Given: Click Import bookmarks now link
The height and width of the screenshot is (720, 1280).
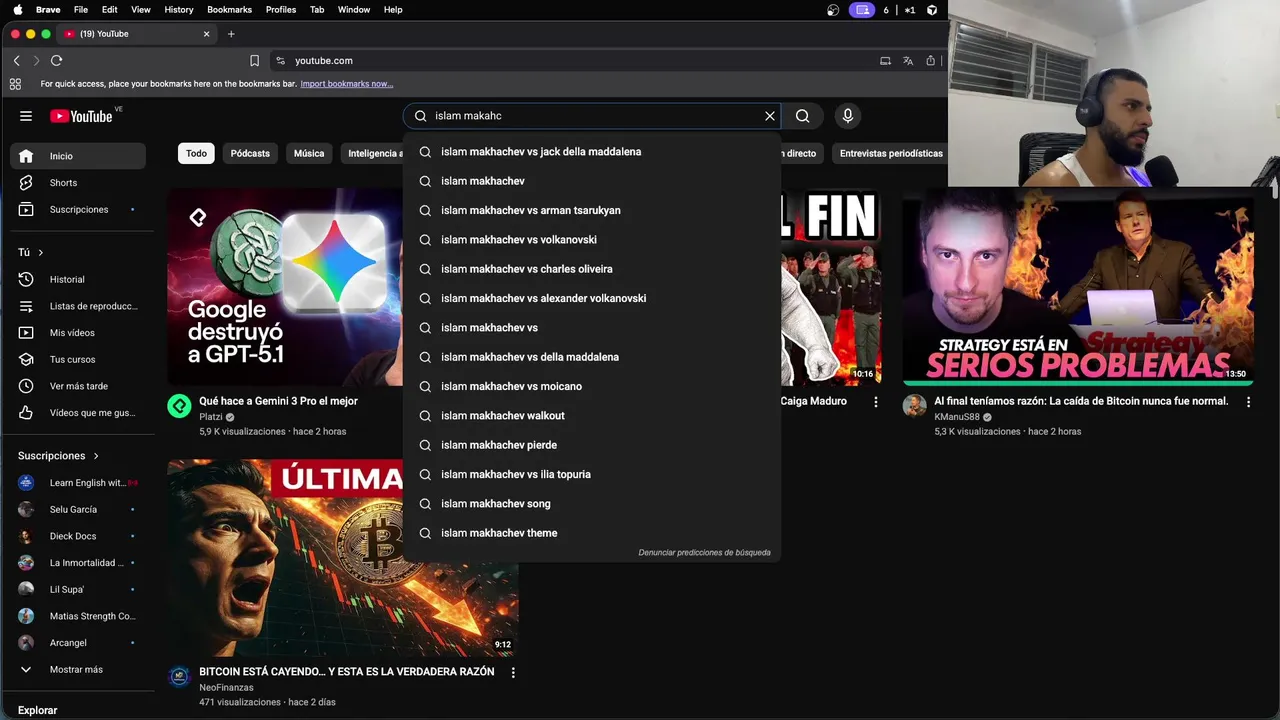Looking at the screenshot, I should (x=347, y=84).
